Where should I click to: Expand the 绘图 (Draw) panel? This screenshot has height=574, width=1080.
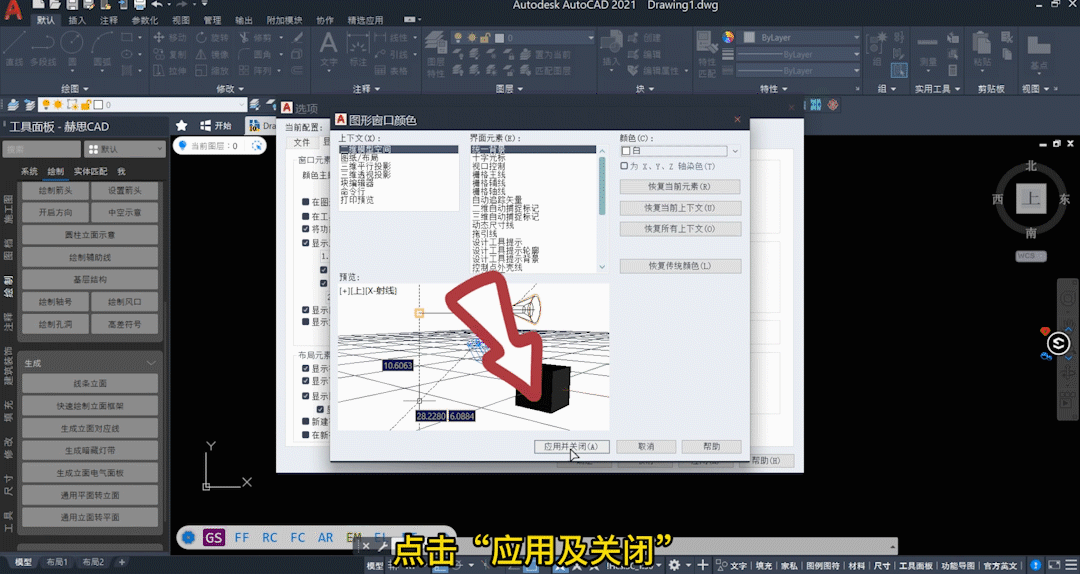(74, 88)
